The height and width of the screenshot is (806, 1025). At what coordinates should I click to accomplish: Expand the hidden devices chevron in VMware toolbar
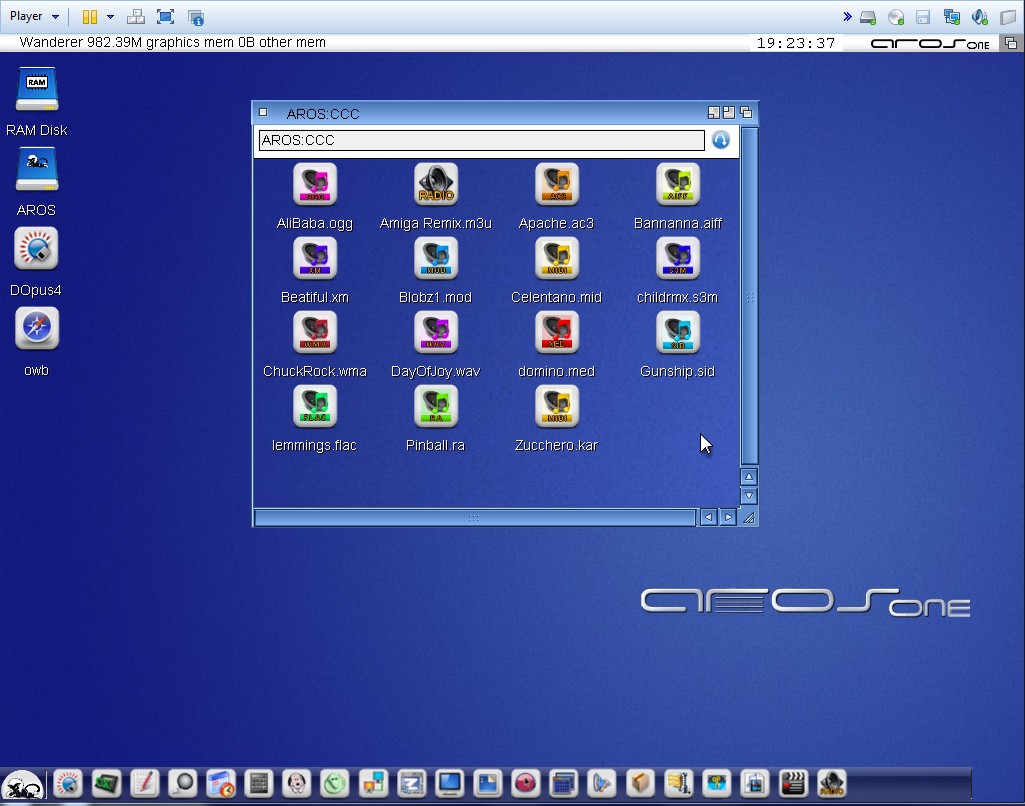[x=847, y=17]
